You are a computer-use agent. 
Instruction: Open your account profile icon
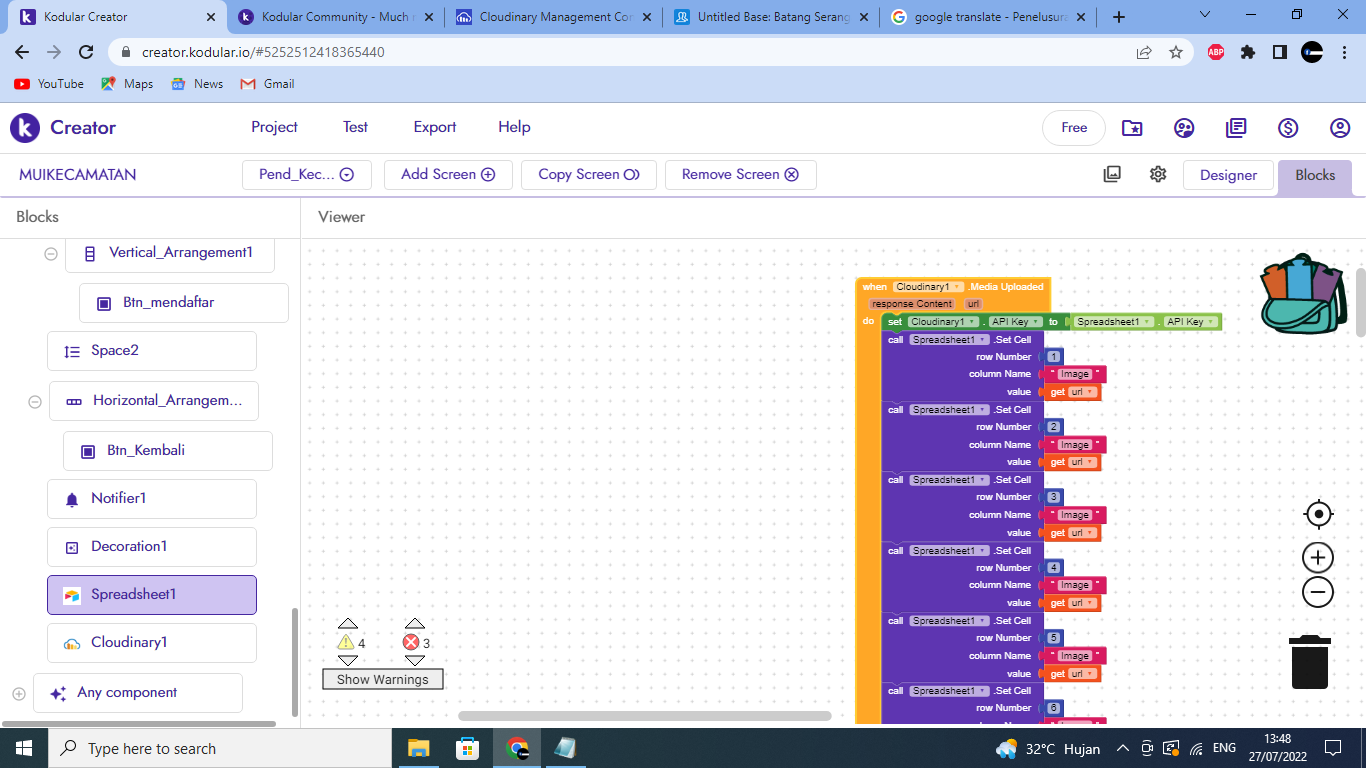coord(1339,127)
